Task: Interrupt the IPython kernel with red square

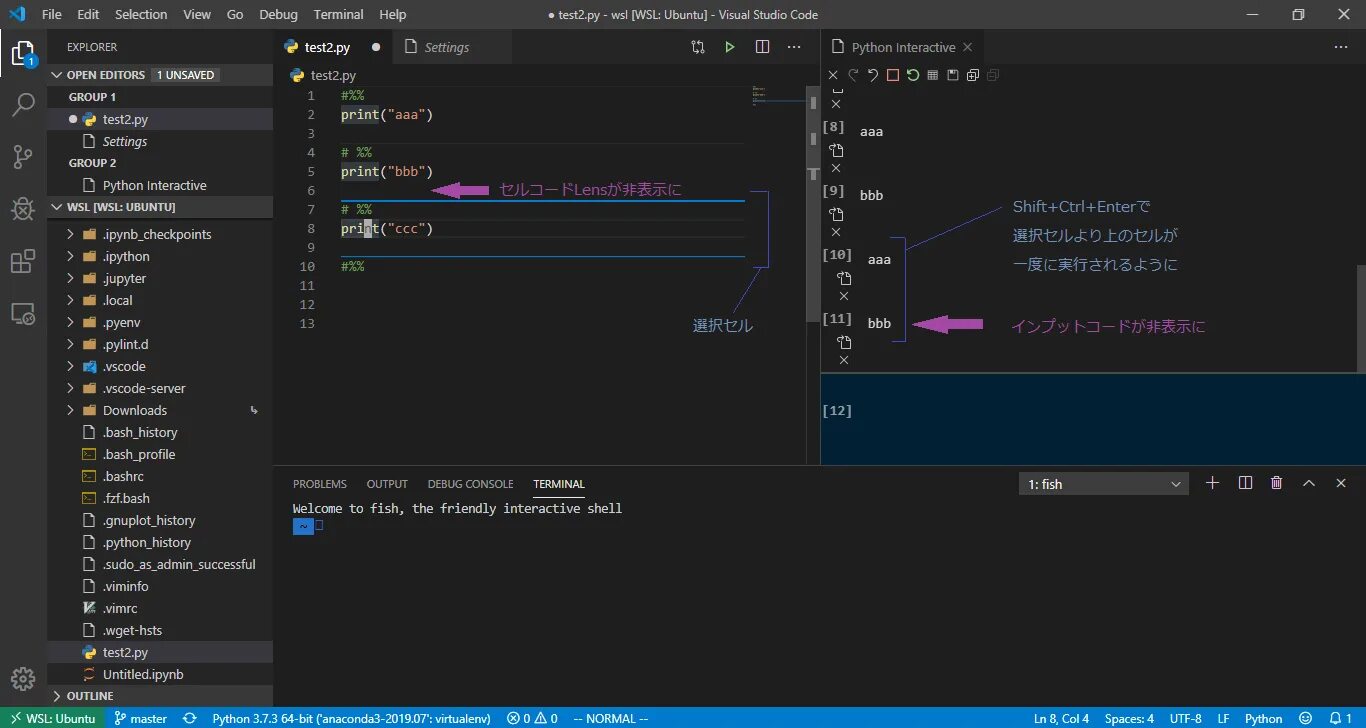Action: click(x=893, y=75)
